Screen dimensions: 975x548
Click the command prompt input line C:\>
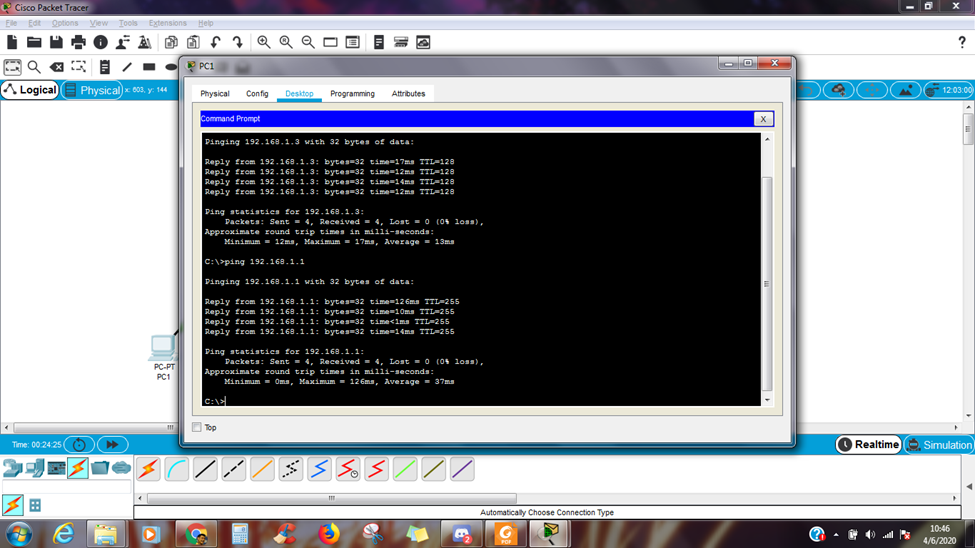pos(215,401)
